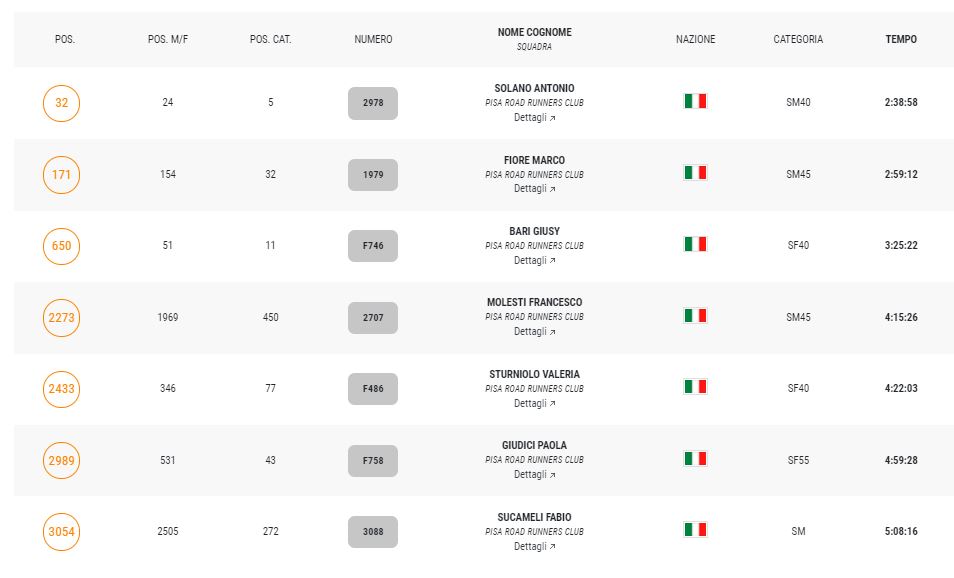
Task: Open Dettagli link for Solano Antonio
Action: [x=534, y=117]
